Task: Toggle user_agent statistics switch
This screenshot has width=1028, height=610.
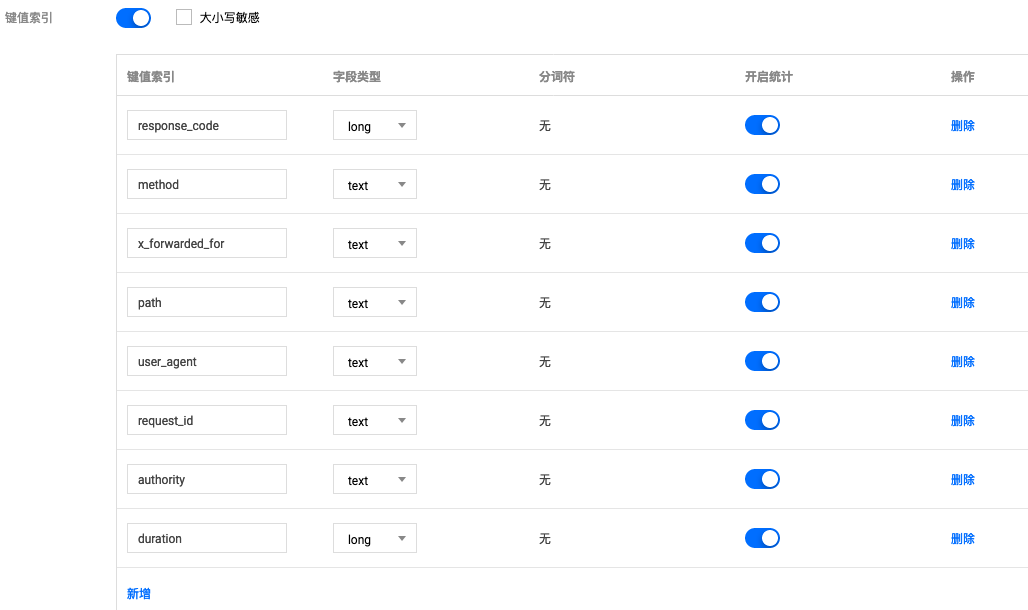Action: point(762,361)
